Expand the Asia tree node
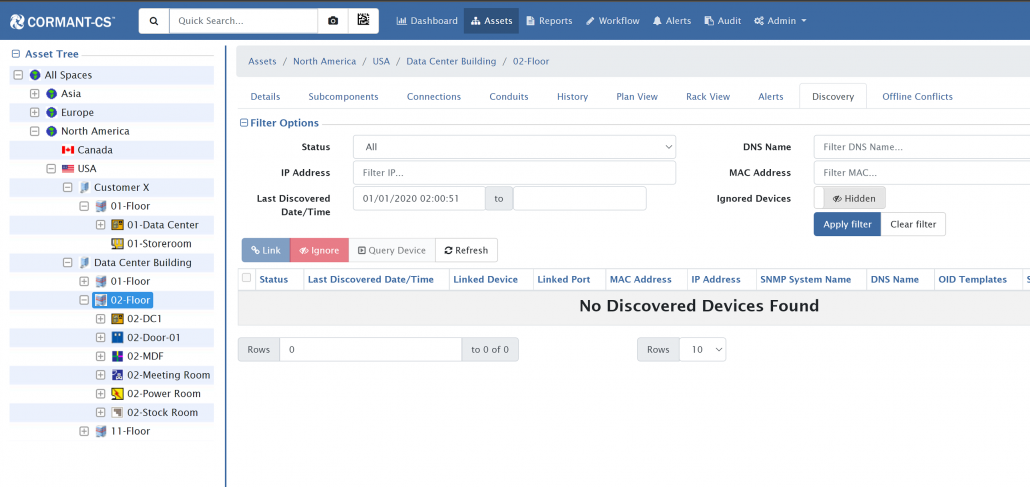Screen dimensions: 1030x487 [x=35, y=94]
